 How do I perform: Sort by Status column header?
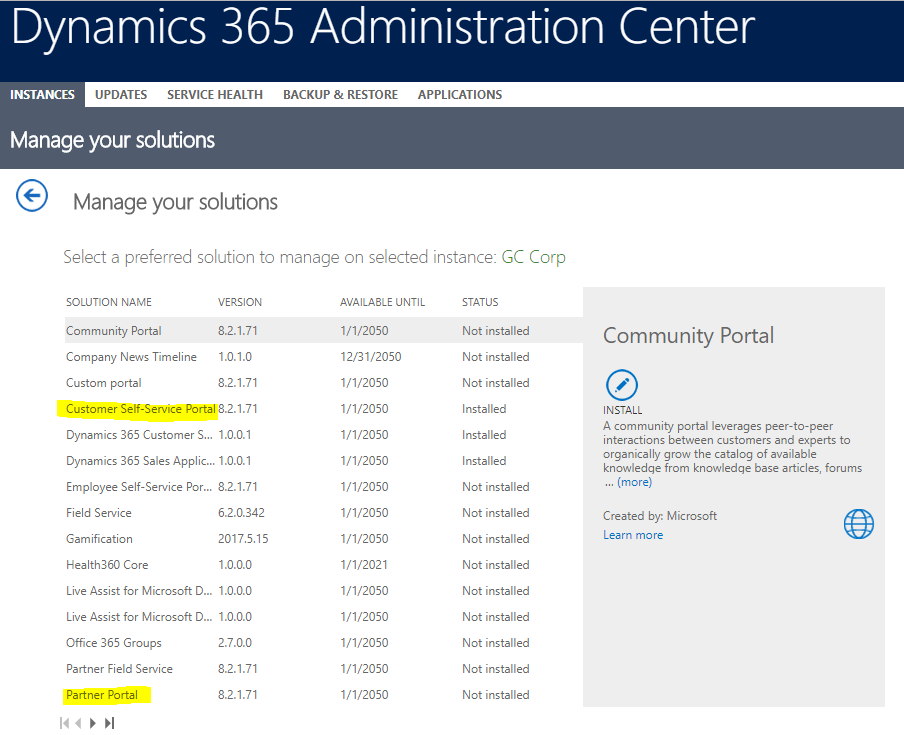click(x=480, y=302)
